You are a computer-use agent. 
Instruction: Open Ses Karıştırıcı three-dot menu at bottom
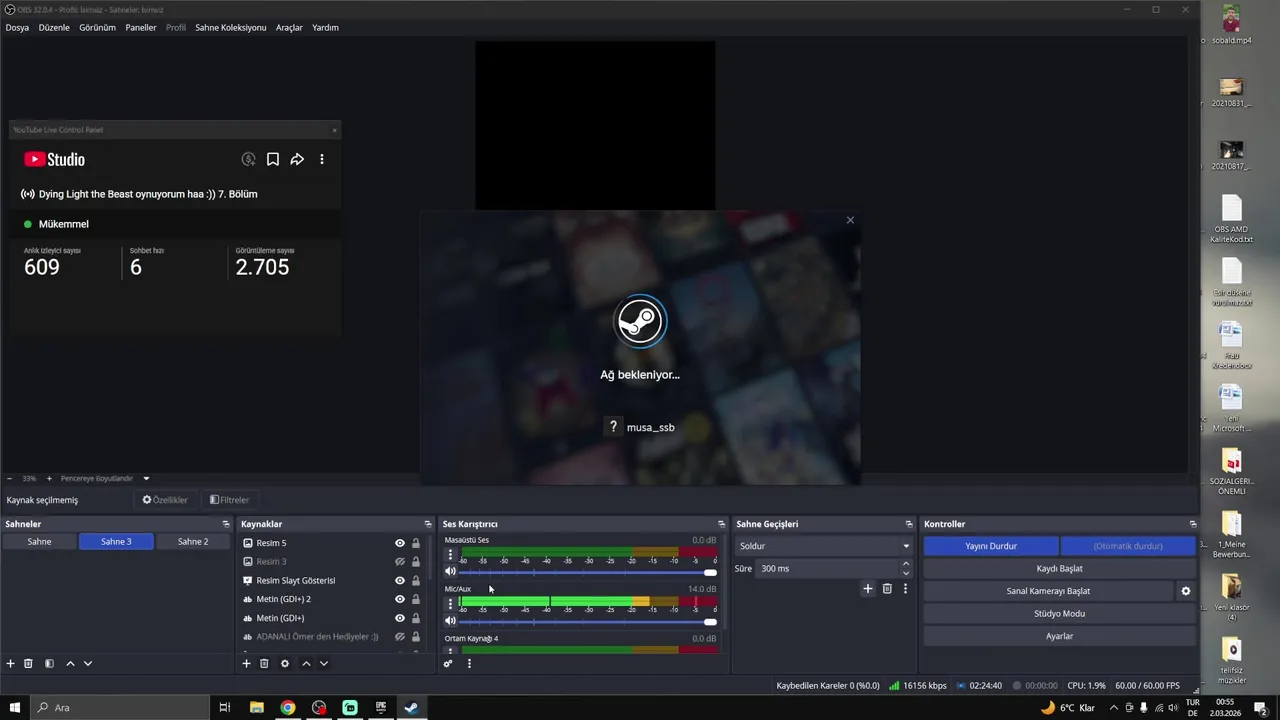pyautogui.click(x=469, y=663)
